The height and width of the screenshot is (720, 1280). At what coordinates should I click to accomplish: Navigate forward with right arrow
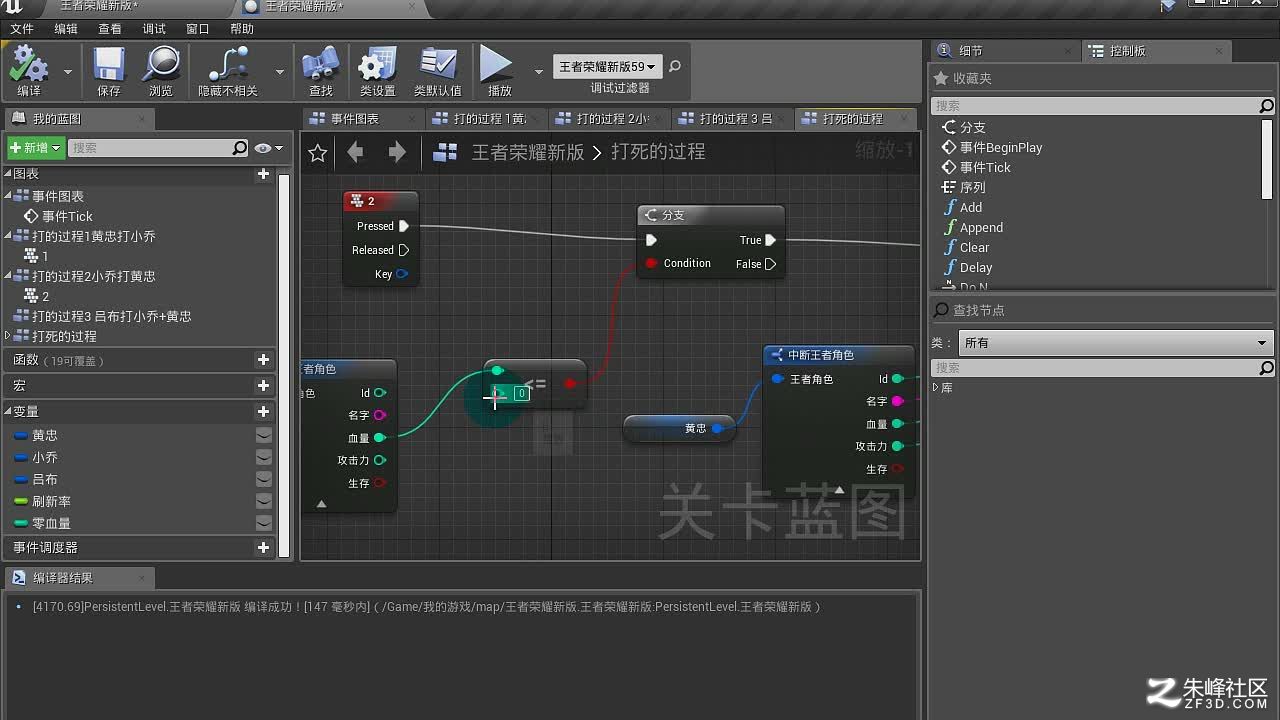[397, 152]
